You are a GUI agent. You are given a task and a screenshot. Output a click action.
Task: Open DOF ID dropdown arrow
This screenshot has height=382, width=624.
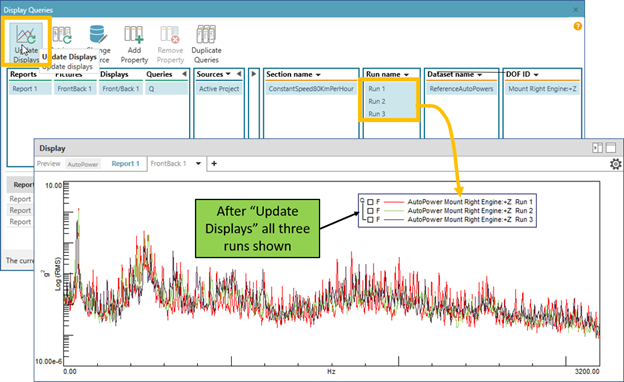[x=536, y=75]
